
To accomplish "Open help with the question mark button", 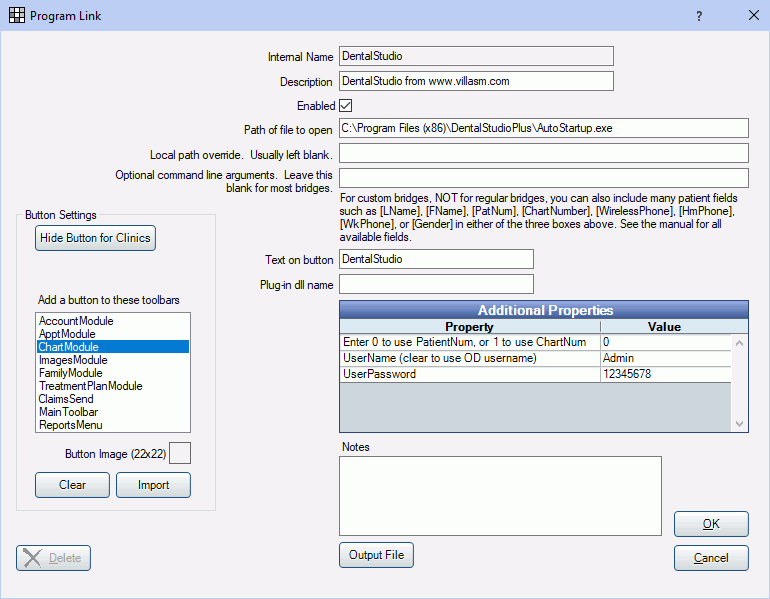I will point(699,16).
